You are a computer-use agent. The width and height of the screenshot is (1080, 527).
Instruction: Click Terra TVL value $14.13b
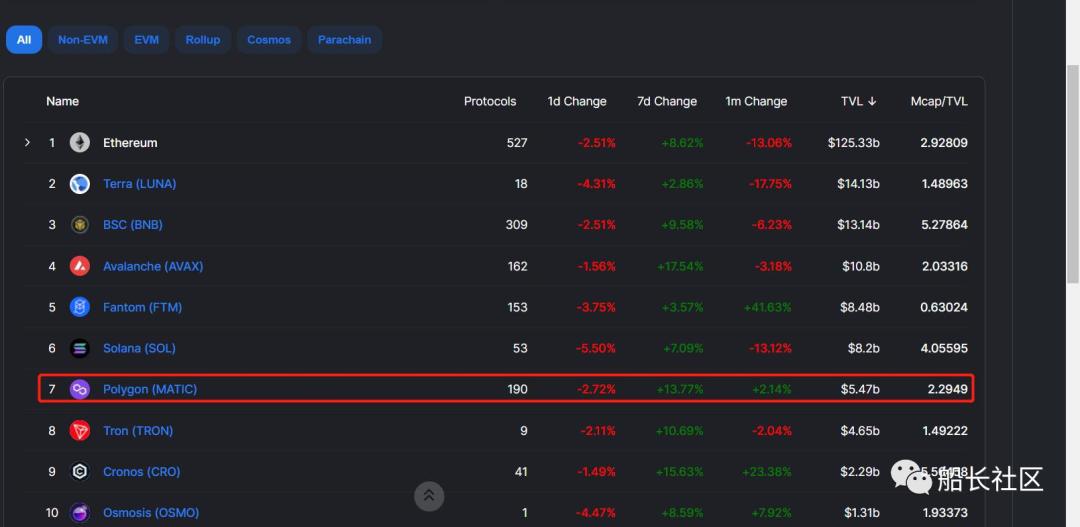[x=858, y=184]
